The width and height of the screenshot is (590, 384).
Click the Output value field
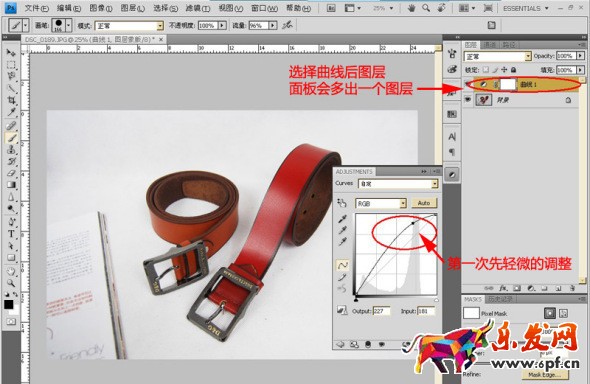pos(382,311)
